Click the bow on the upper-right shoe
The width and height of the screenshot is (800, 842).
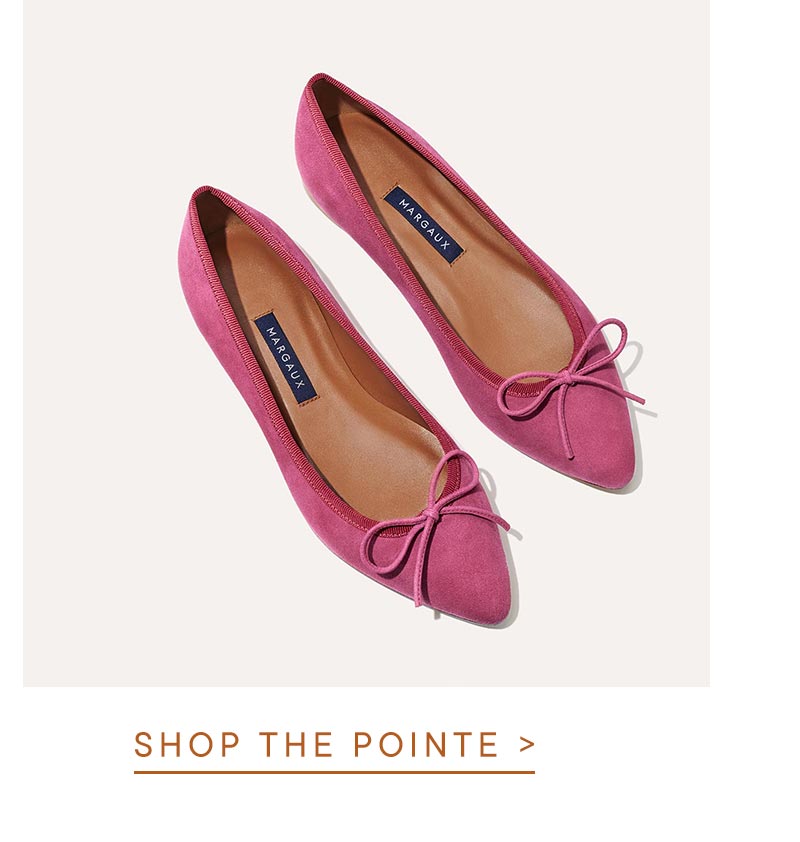click(x=569, y=388)
